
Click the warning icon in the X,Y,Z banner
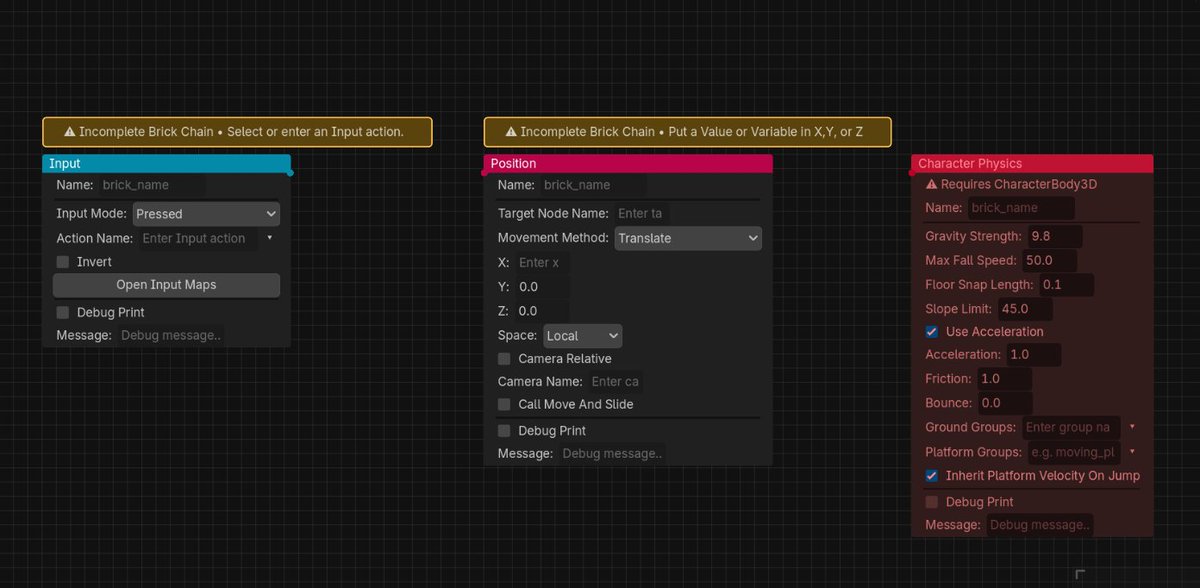click(x=511, y=132)
